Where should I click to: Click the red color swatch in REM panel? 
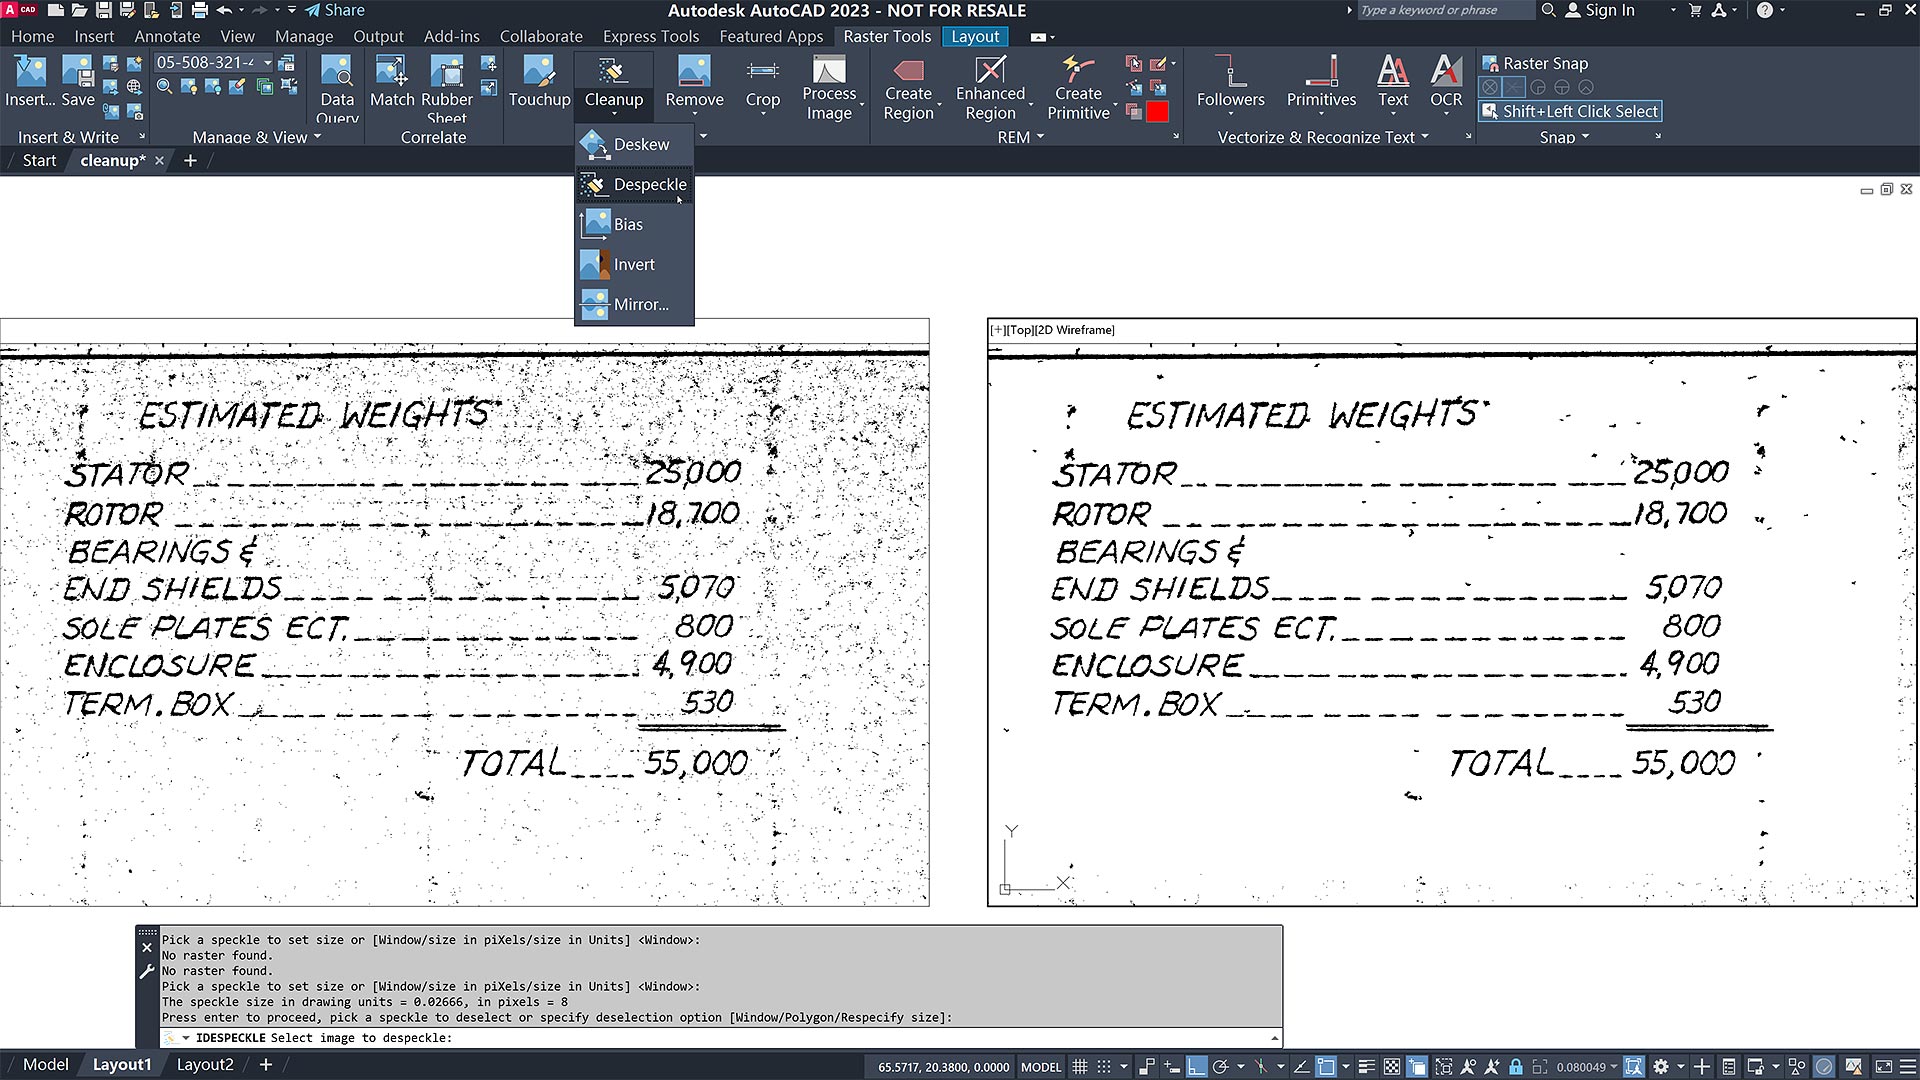click(1157, 112)
